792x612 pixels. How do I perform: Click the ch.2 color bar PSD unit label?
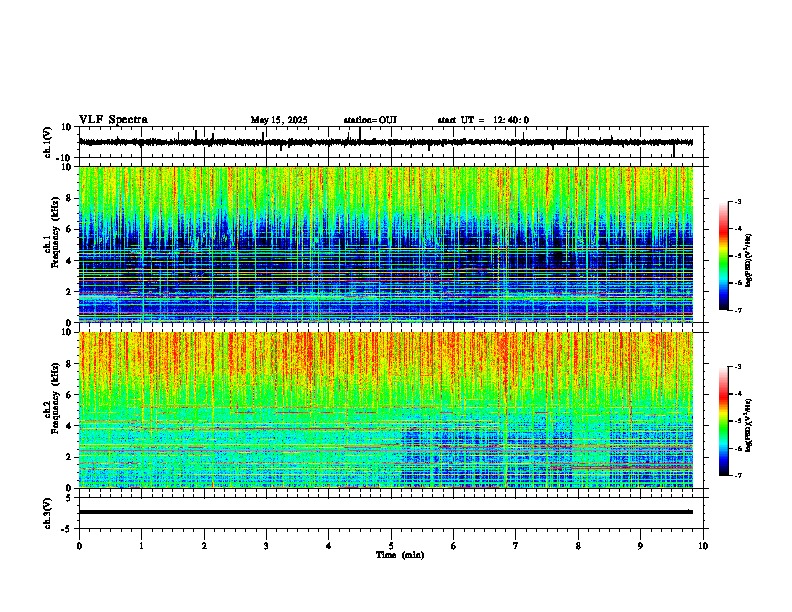748,426
